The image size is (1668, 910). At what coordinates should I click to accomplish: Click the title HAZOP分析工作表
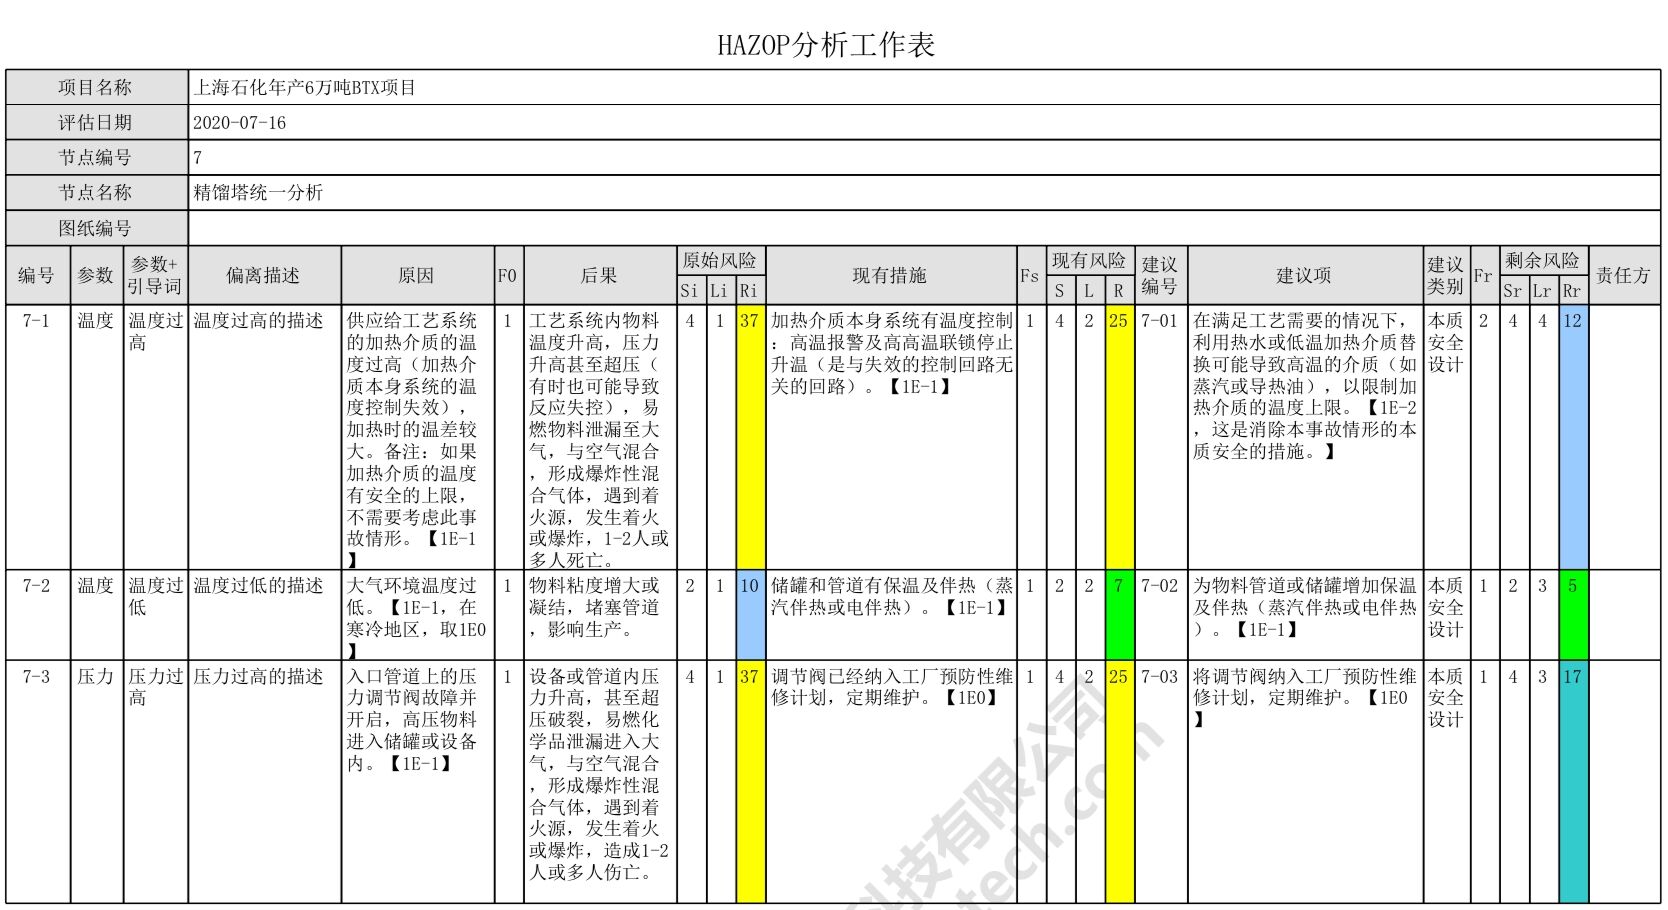click(x=826, y=45)
